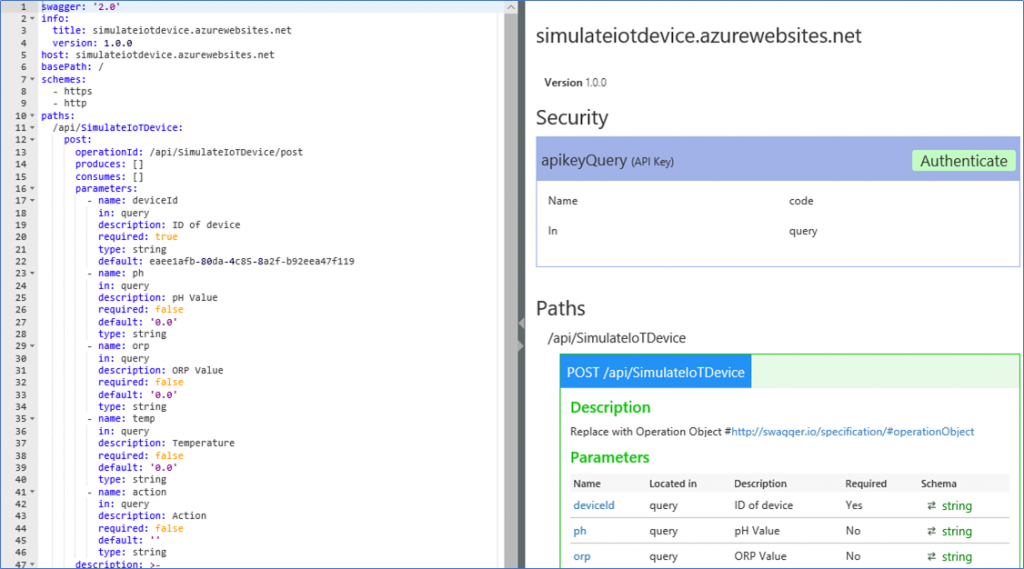Click the 'Located in' column header
This screenshot has height=569, width=1024.
click(673, 483)
